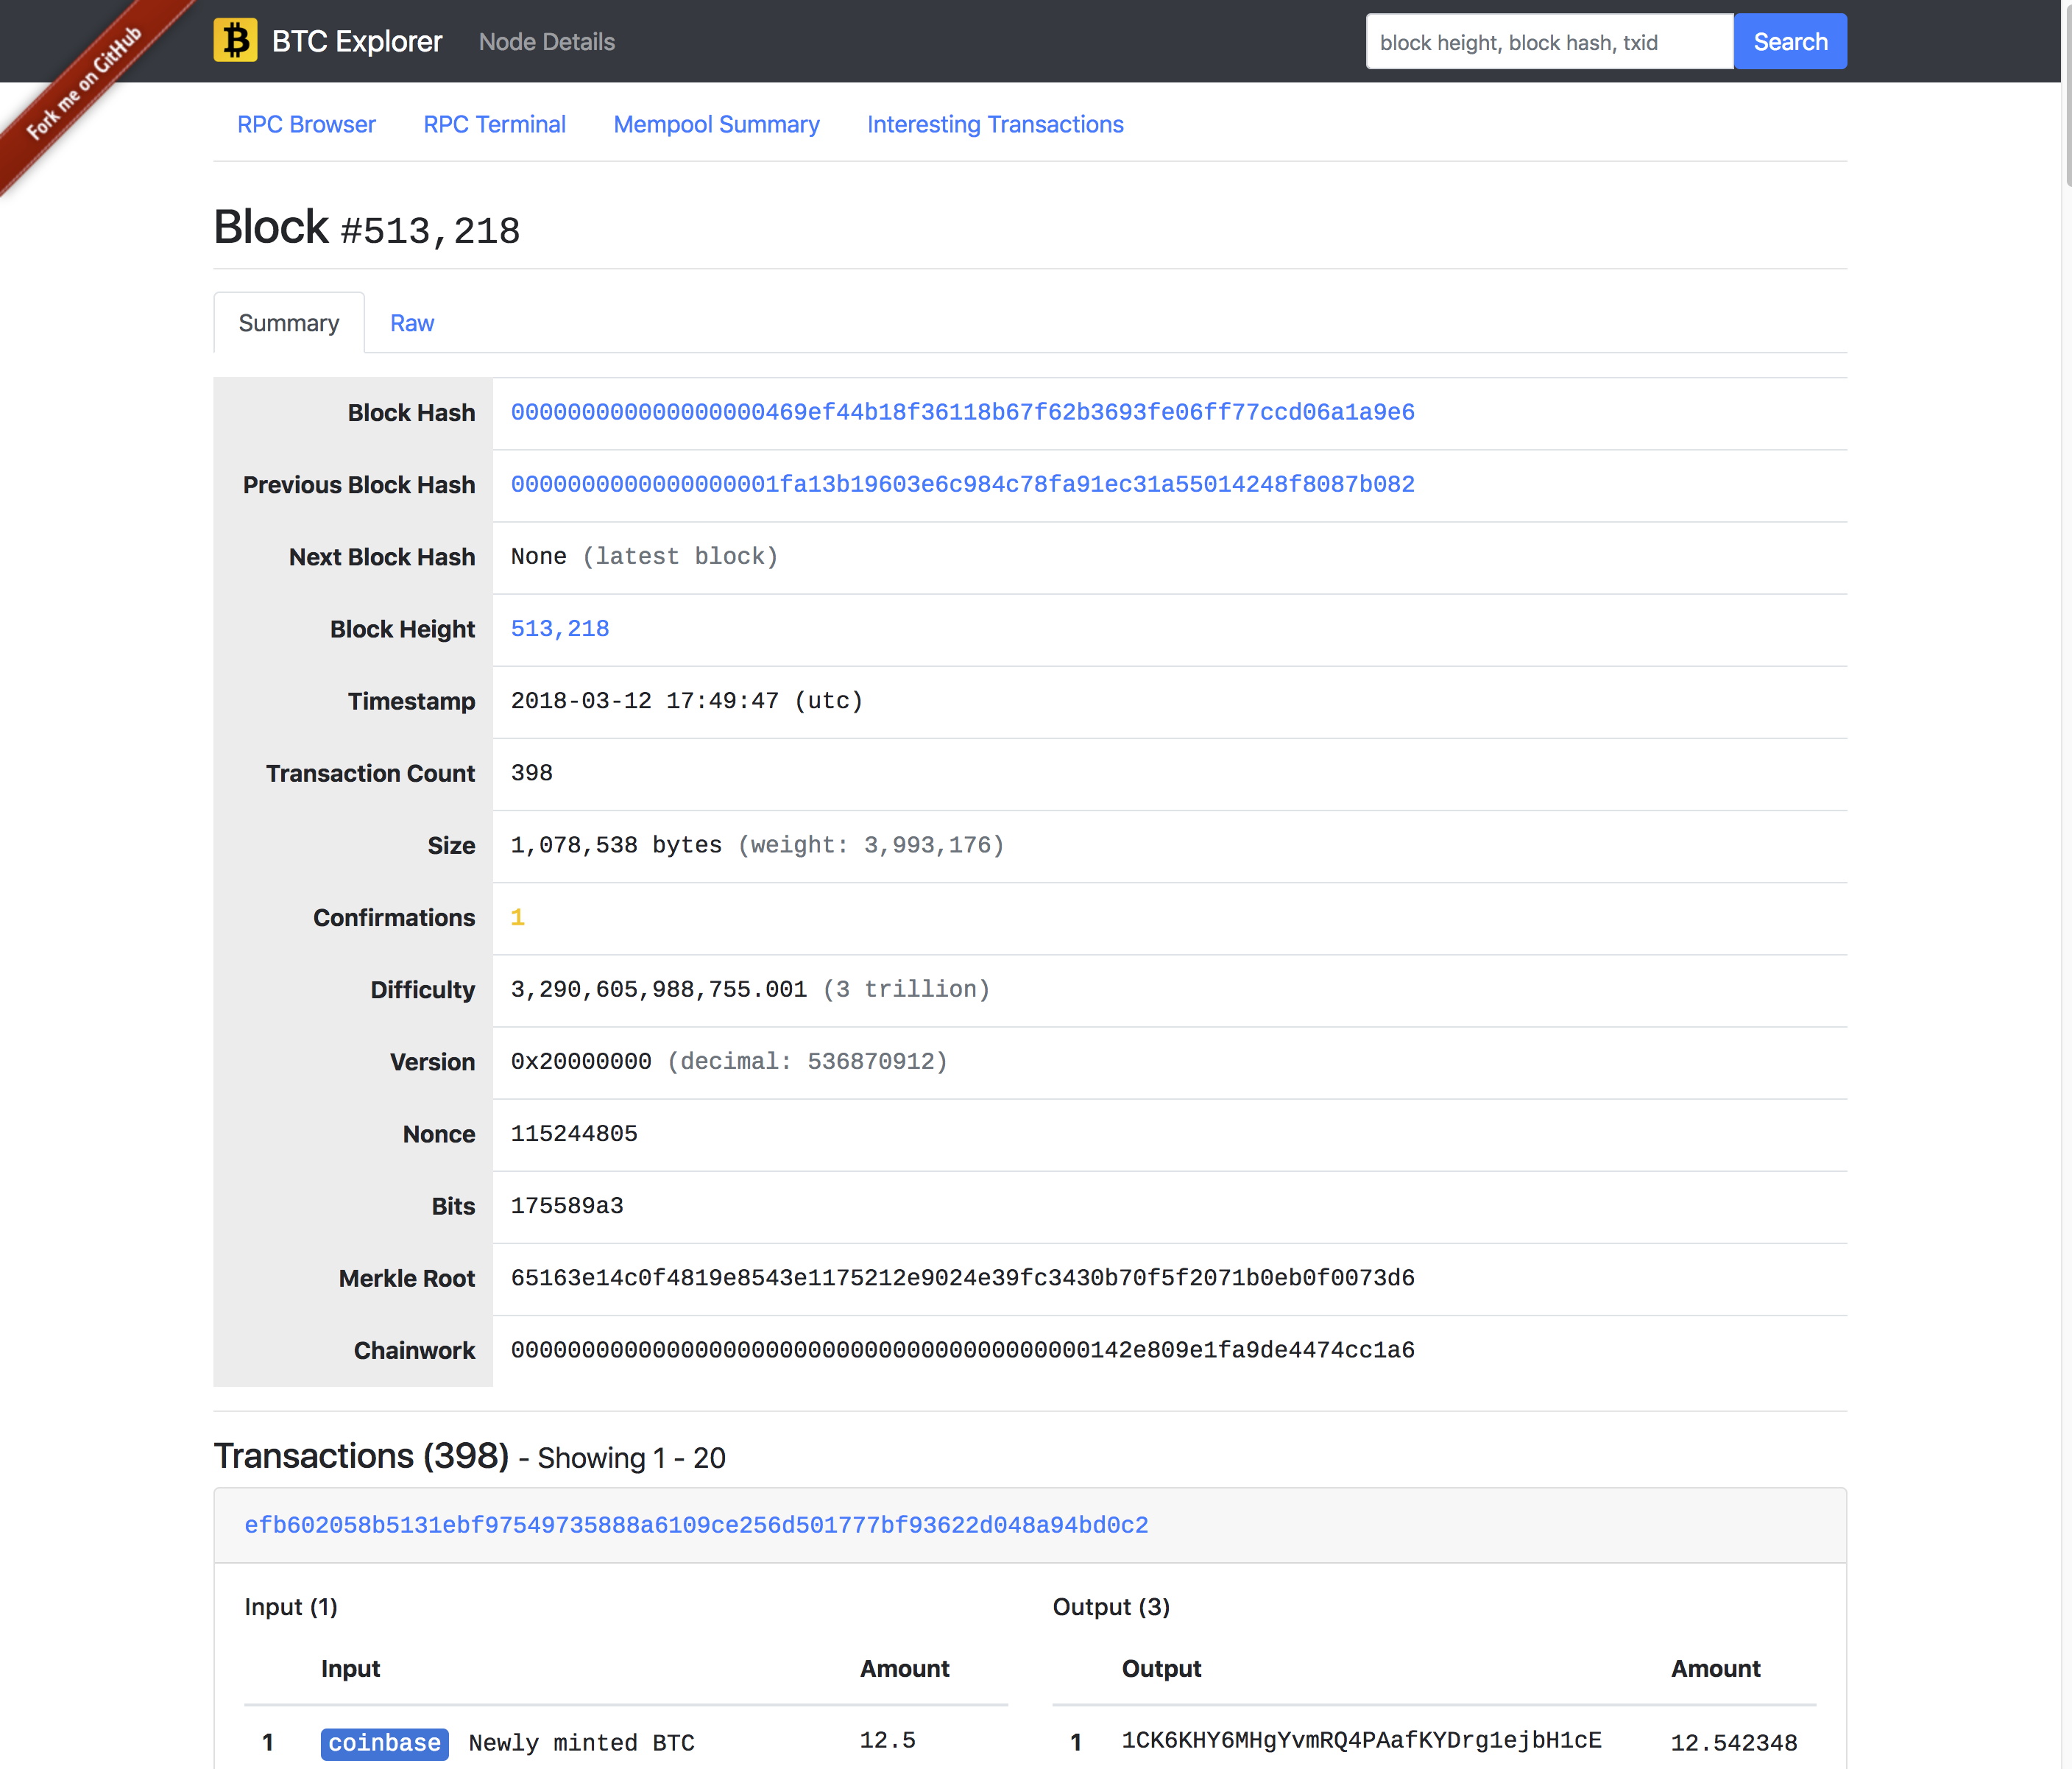Open the Block Hash link
2072x1769 pixels.
coord(962,412)
